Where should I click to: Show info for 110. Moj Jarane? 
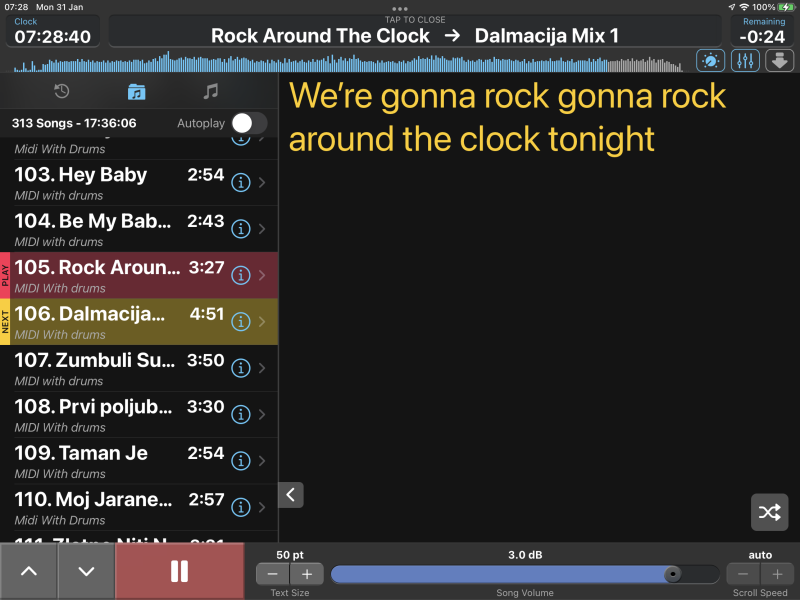pyautogui.click(x=241, y=507)
